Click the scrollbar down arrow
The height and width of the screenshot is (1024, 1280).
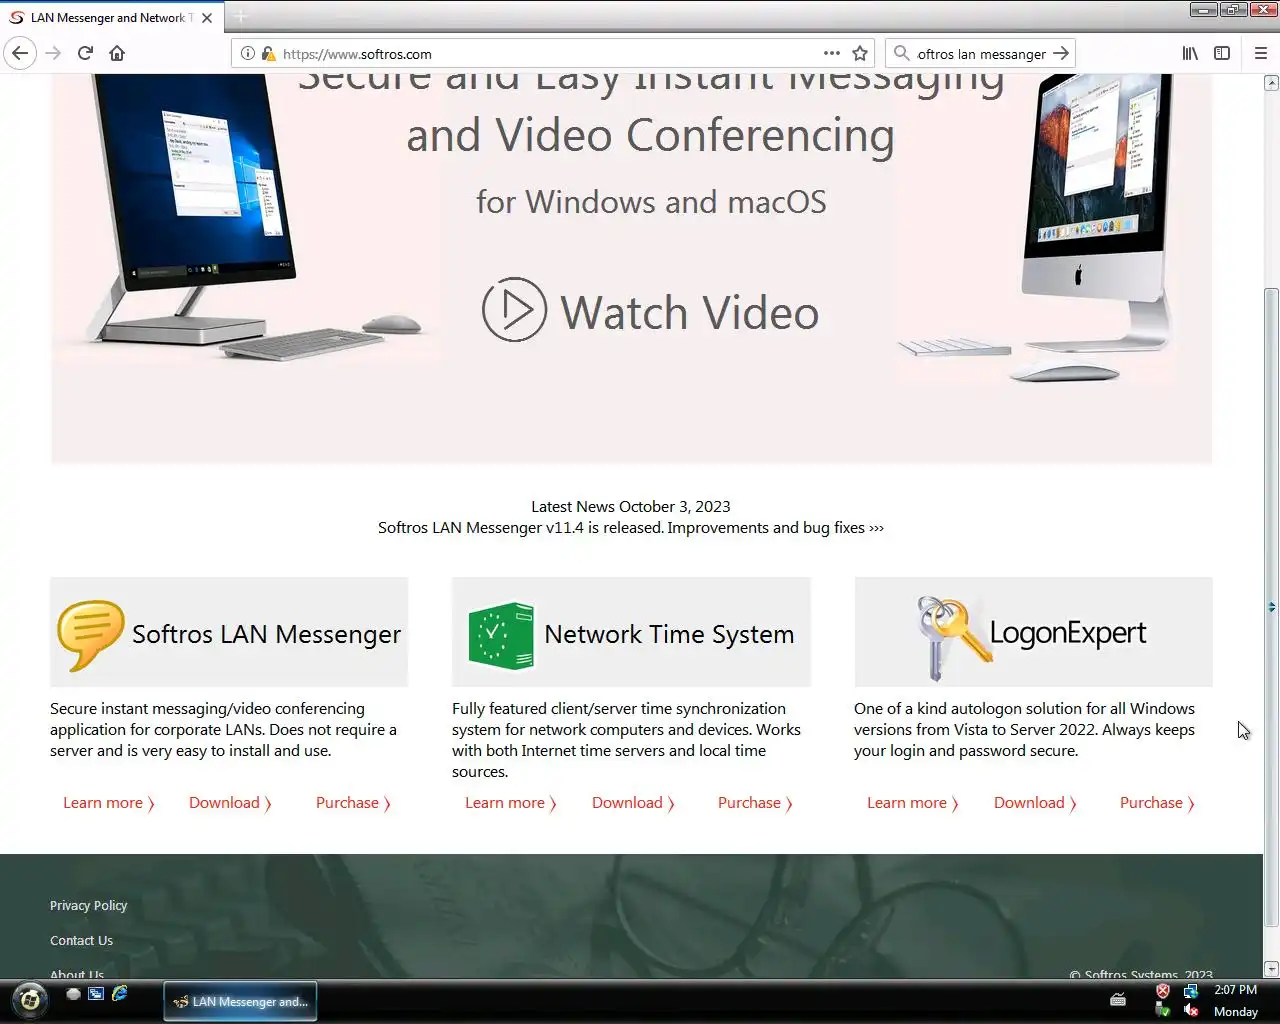pos(1271,969)
